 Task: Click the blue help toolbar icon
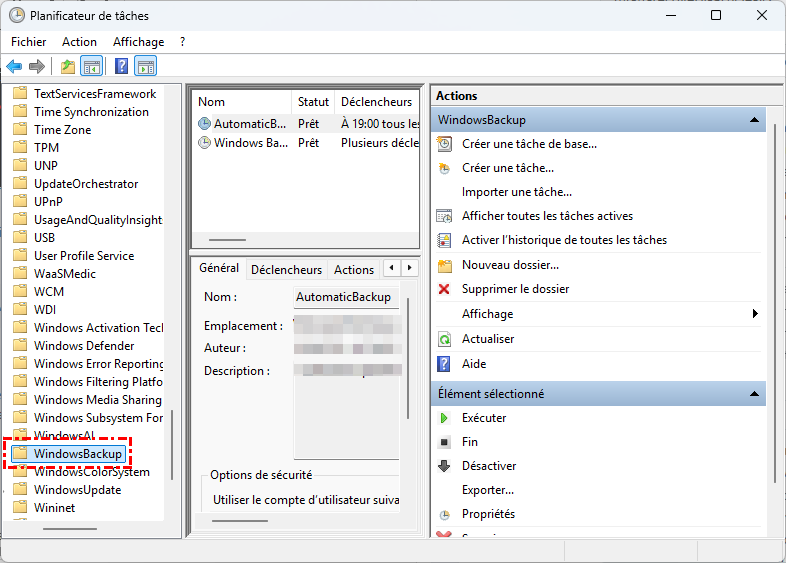click(x=121, y=66)
